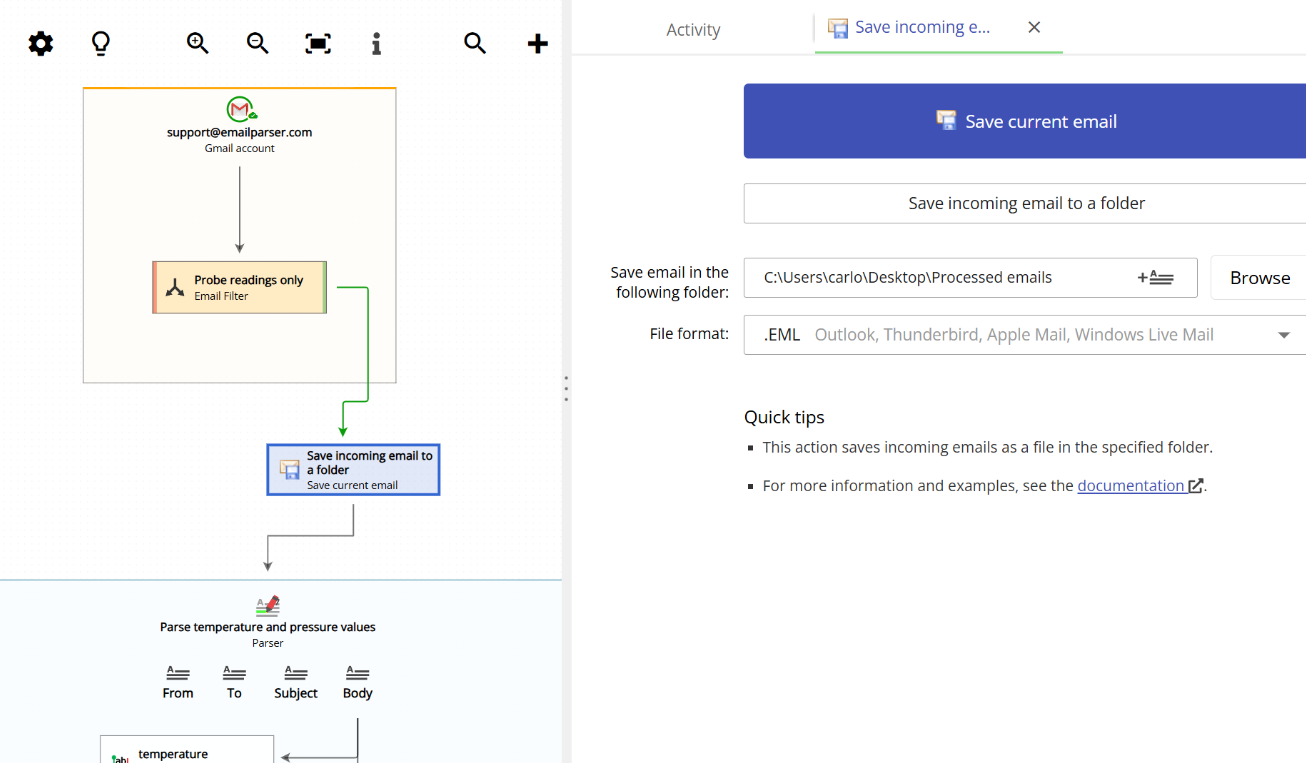Click the info icon in the toolbar
This screenshot has height=763, width=1306.
click(x=376, y=43)
